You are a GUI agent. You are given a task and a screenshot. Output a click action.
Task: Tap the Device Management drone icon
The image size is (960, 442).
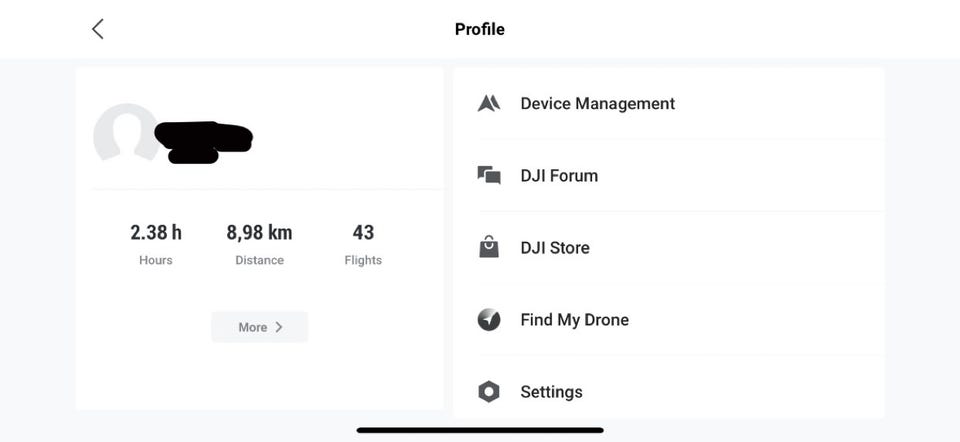(489, 103)
